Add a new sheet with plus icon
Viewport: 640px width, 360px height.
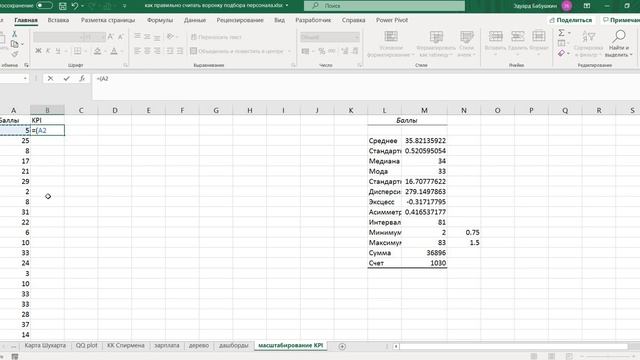tap(342, 347)
